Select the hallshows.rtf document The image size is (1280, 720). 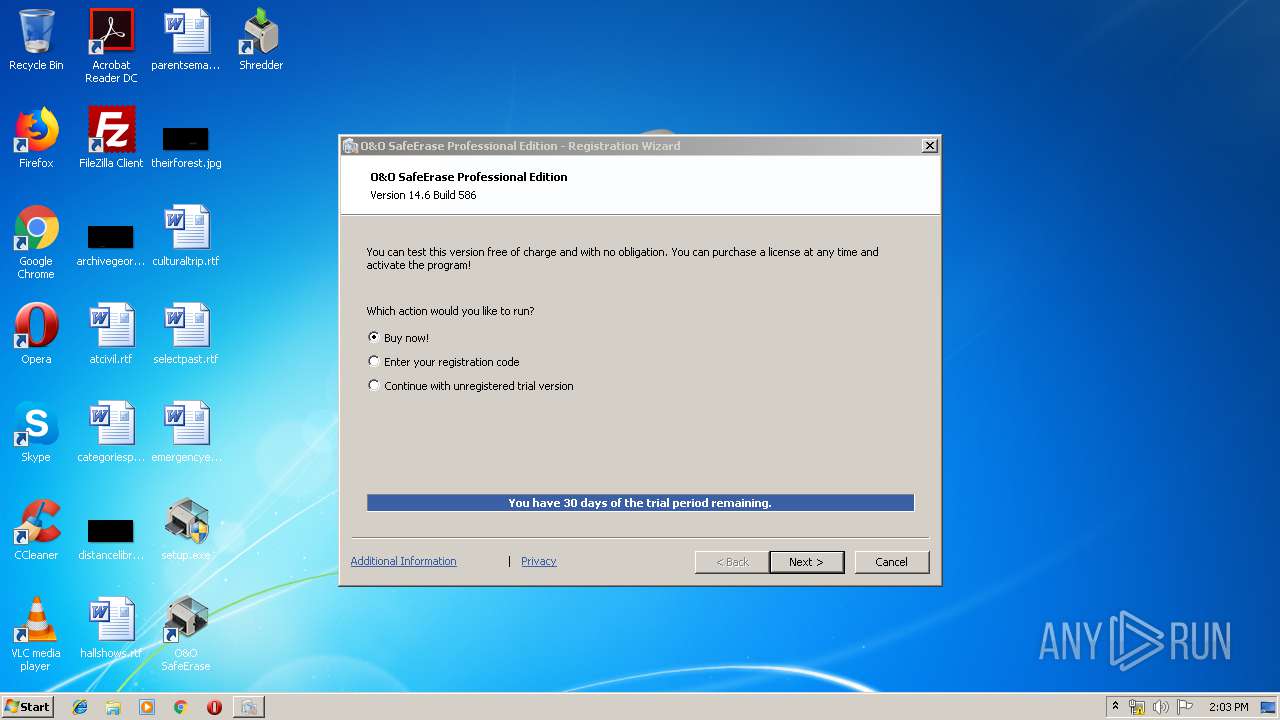tap(111, 628)
